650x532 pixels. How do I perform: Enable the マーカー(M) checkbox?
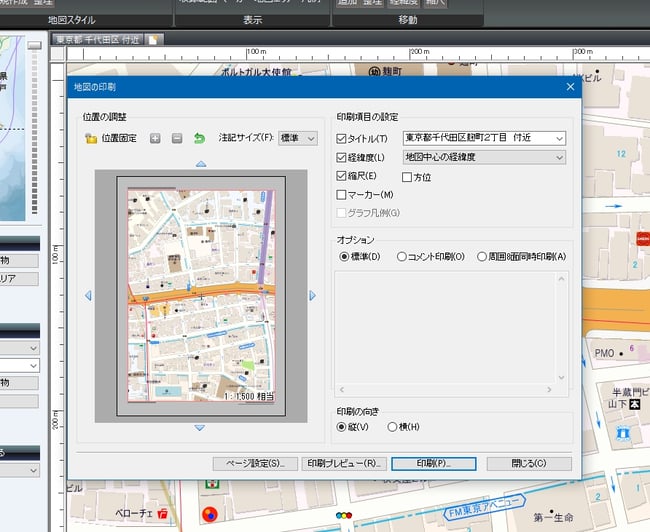[x=342, y=194]
